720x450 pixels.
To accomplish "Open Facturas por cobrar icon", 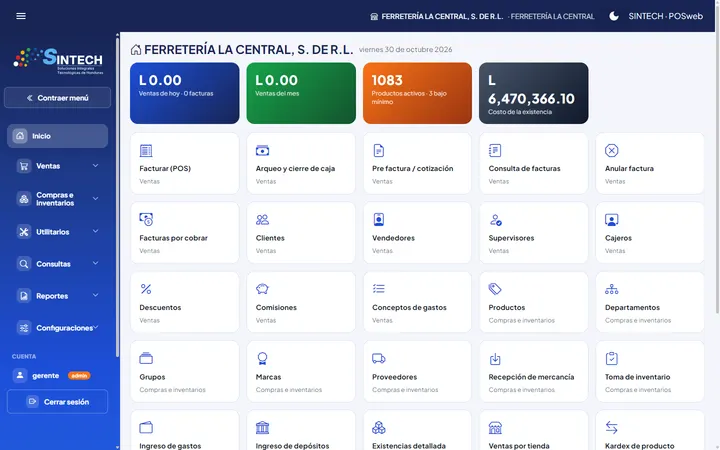I will coord(146,219).
